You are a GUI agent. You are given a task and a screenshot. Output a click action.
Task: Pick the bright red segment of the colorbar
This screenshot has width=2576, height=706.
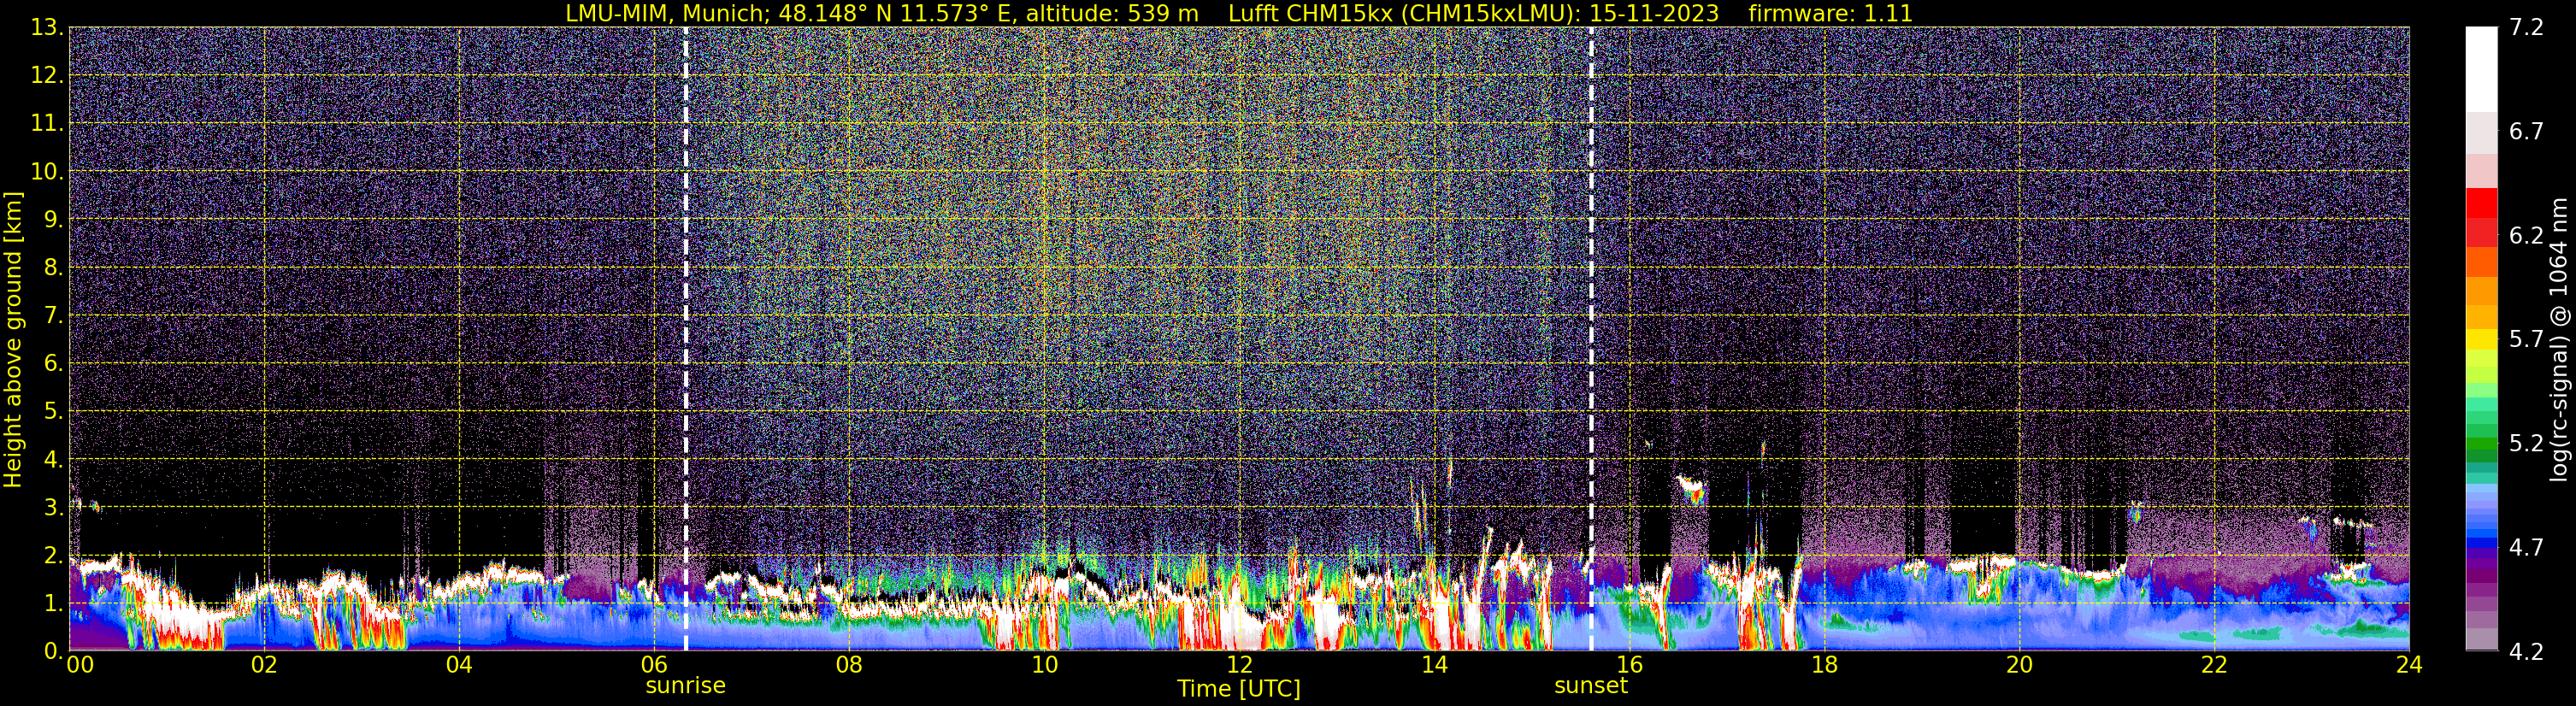[2481, 202]
